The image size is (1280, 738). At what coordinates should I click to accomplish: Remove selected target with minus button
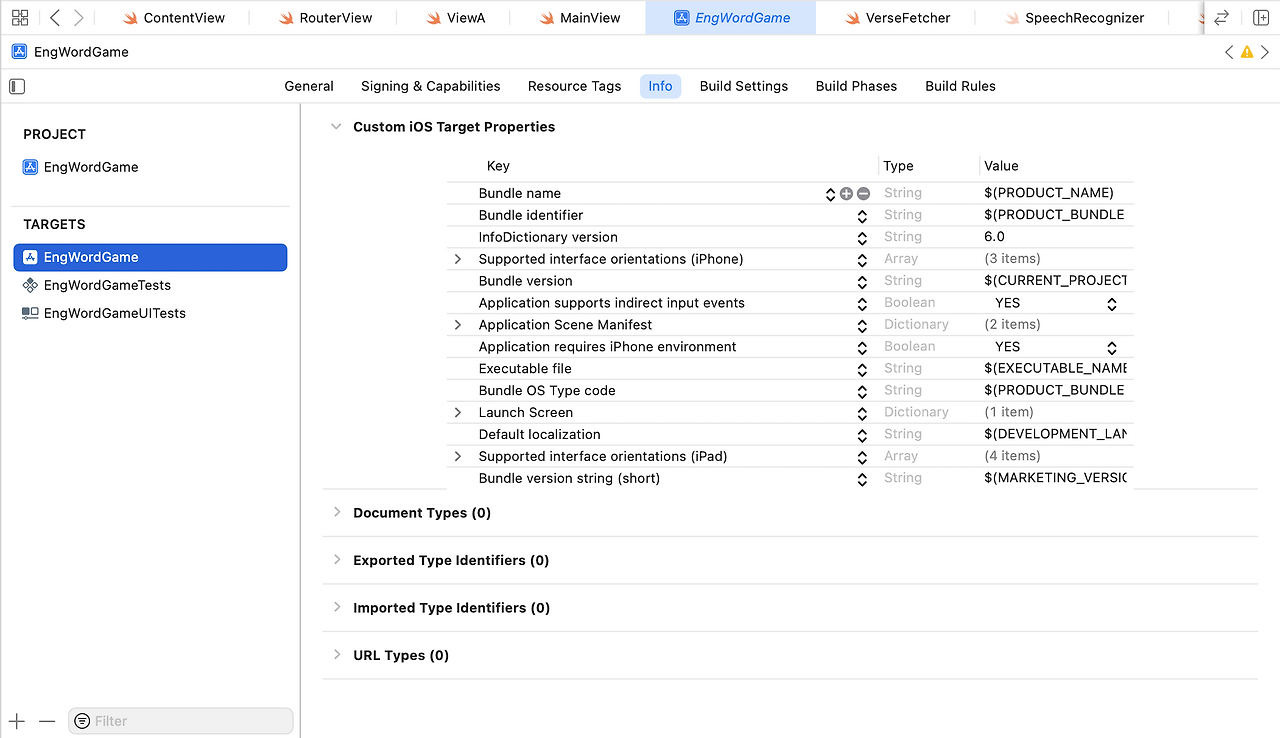(x=47, y=721)
